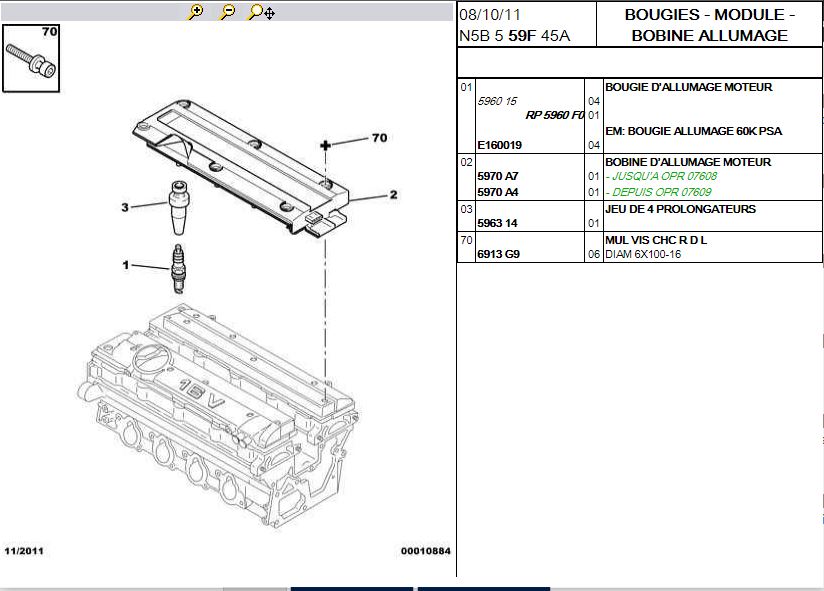The image size is (824, 591).
Task: Click the JUSQU'A OPR 07608 note
Action: (661, 176)
